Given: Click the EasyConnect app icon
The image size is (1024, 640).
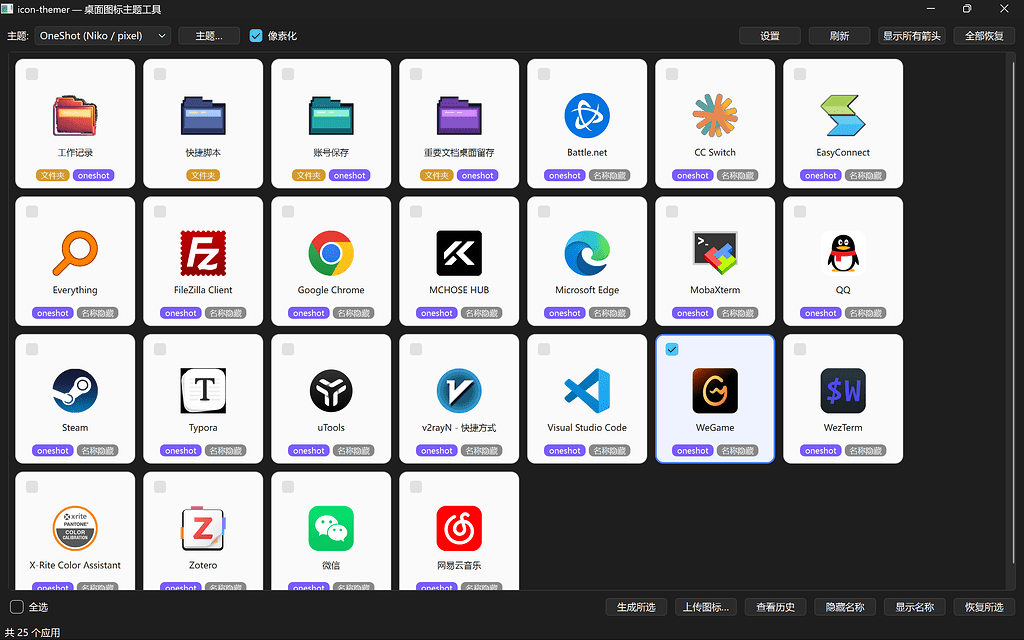Looking at the screenshot, I should point(843,116).
